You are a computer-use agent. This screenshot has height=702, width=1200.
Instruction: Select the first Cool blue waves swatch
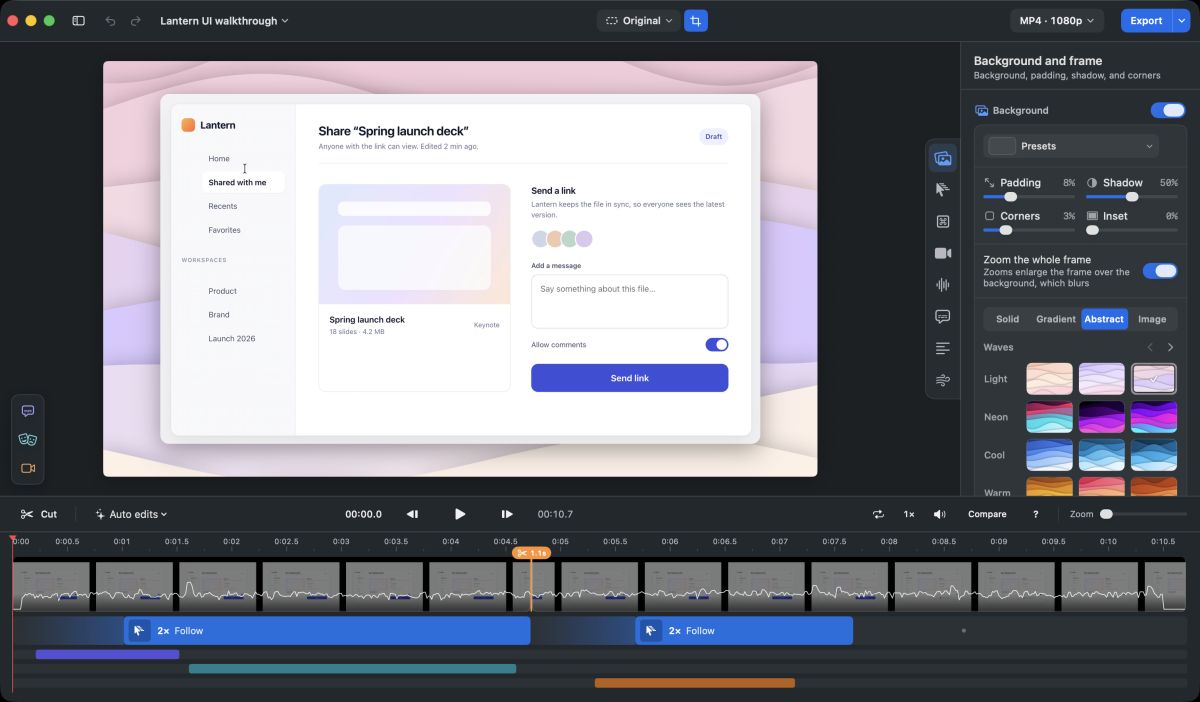pyautogui.click(x=1049, y=455)
